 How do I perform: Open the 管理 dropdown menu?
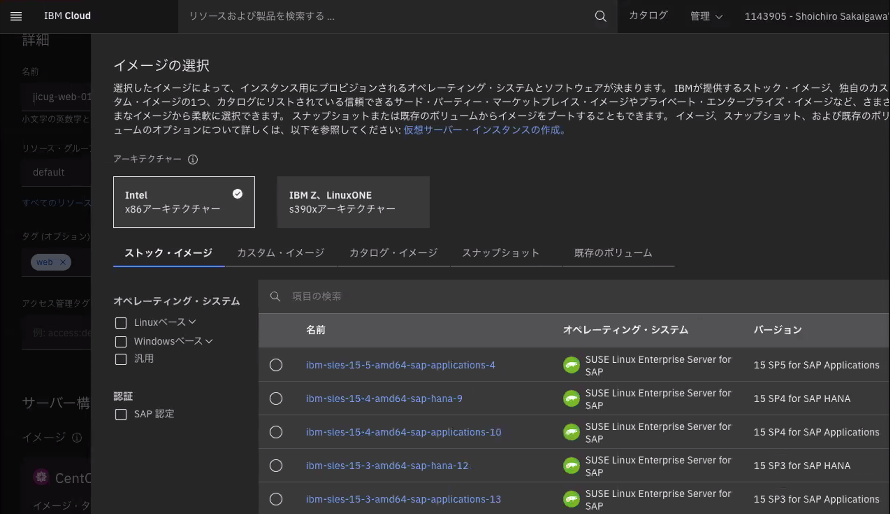tap(706, 16)
